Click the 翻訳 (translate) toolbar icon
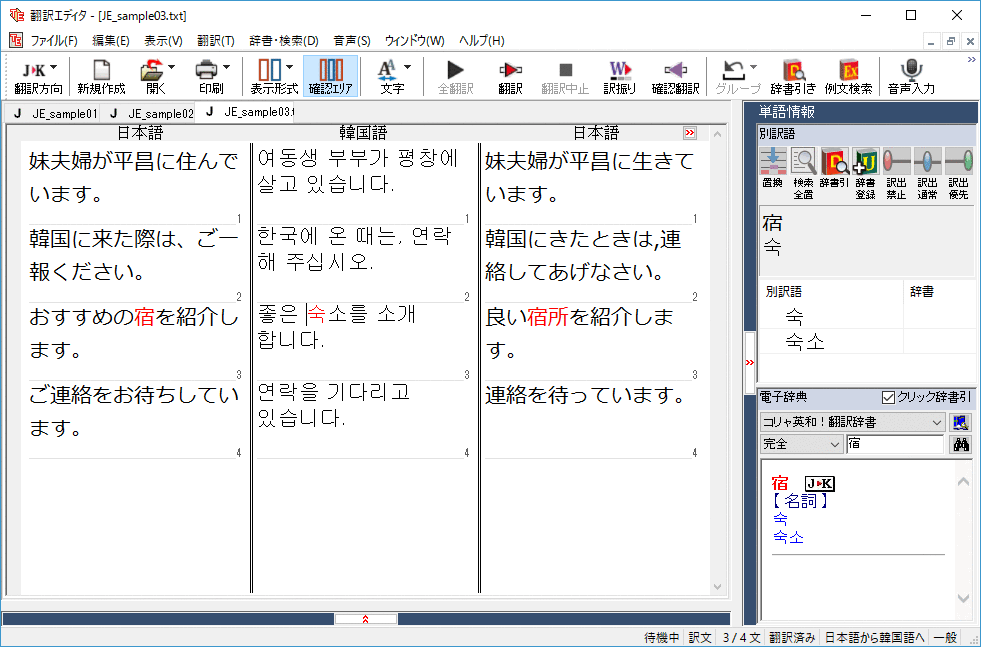This screenshot has width=981, height=647. click(510, 76)
